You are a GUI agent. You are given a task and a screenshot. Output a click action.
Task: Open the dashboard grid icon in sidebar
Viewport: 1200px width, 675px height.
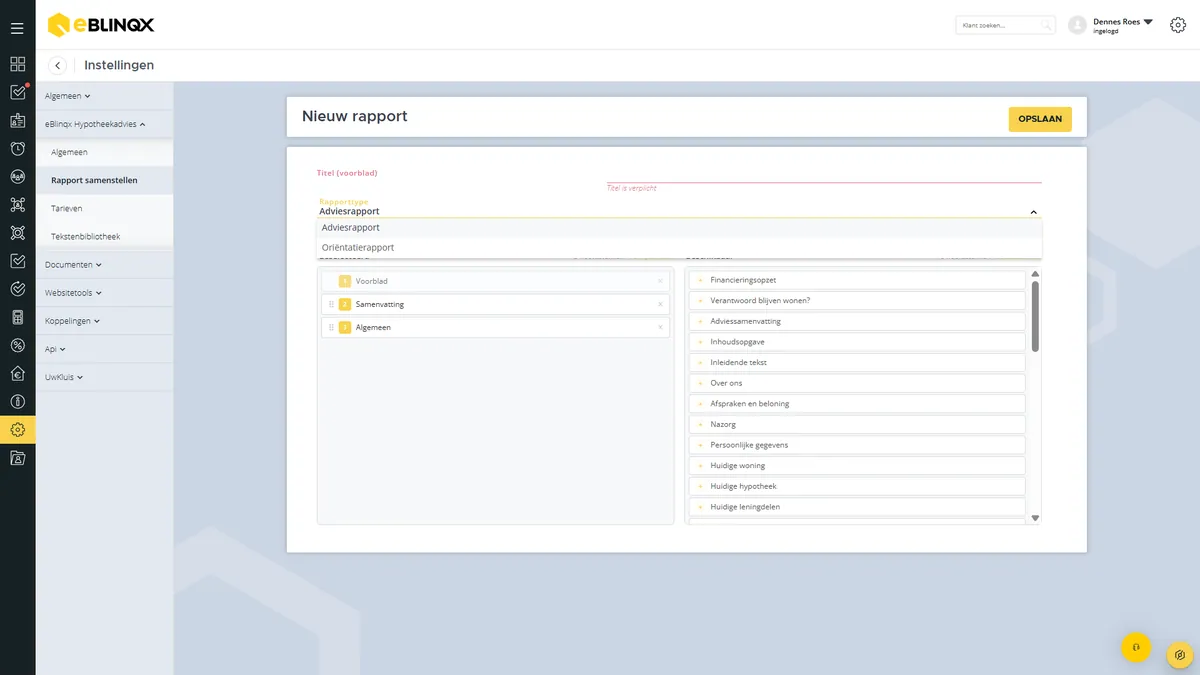tap(17, 64)
